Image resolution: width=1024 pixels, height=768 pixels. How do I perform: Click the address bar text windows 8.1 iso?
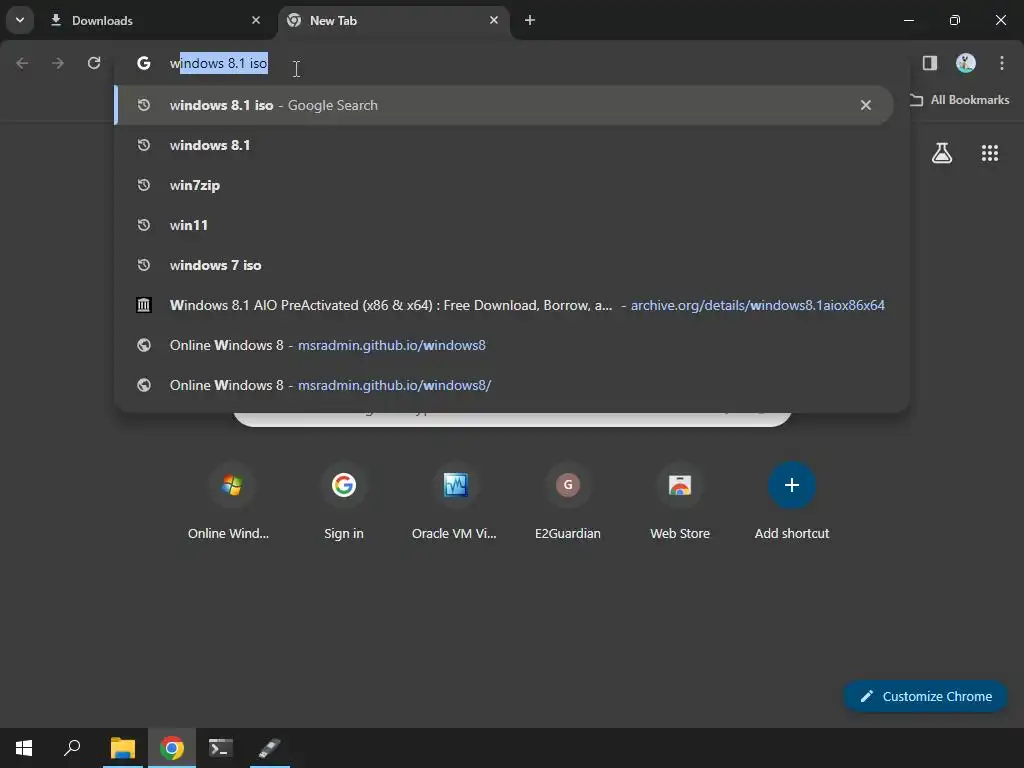coord(219,63)
